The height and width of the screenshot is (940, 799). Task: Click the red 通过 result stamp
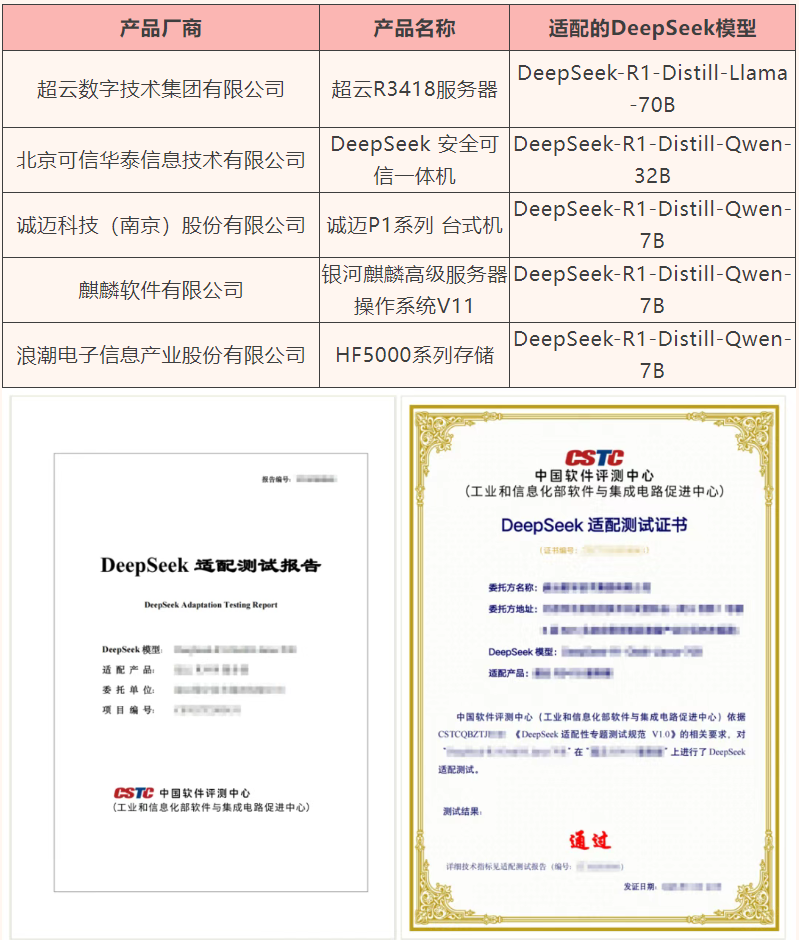(x=590, y=840)
